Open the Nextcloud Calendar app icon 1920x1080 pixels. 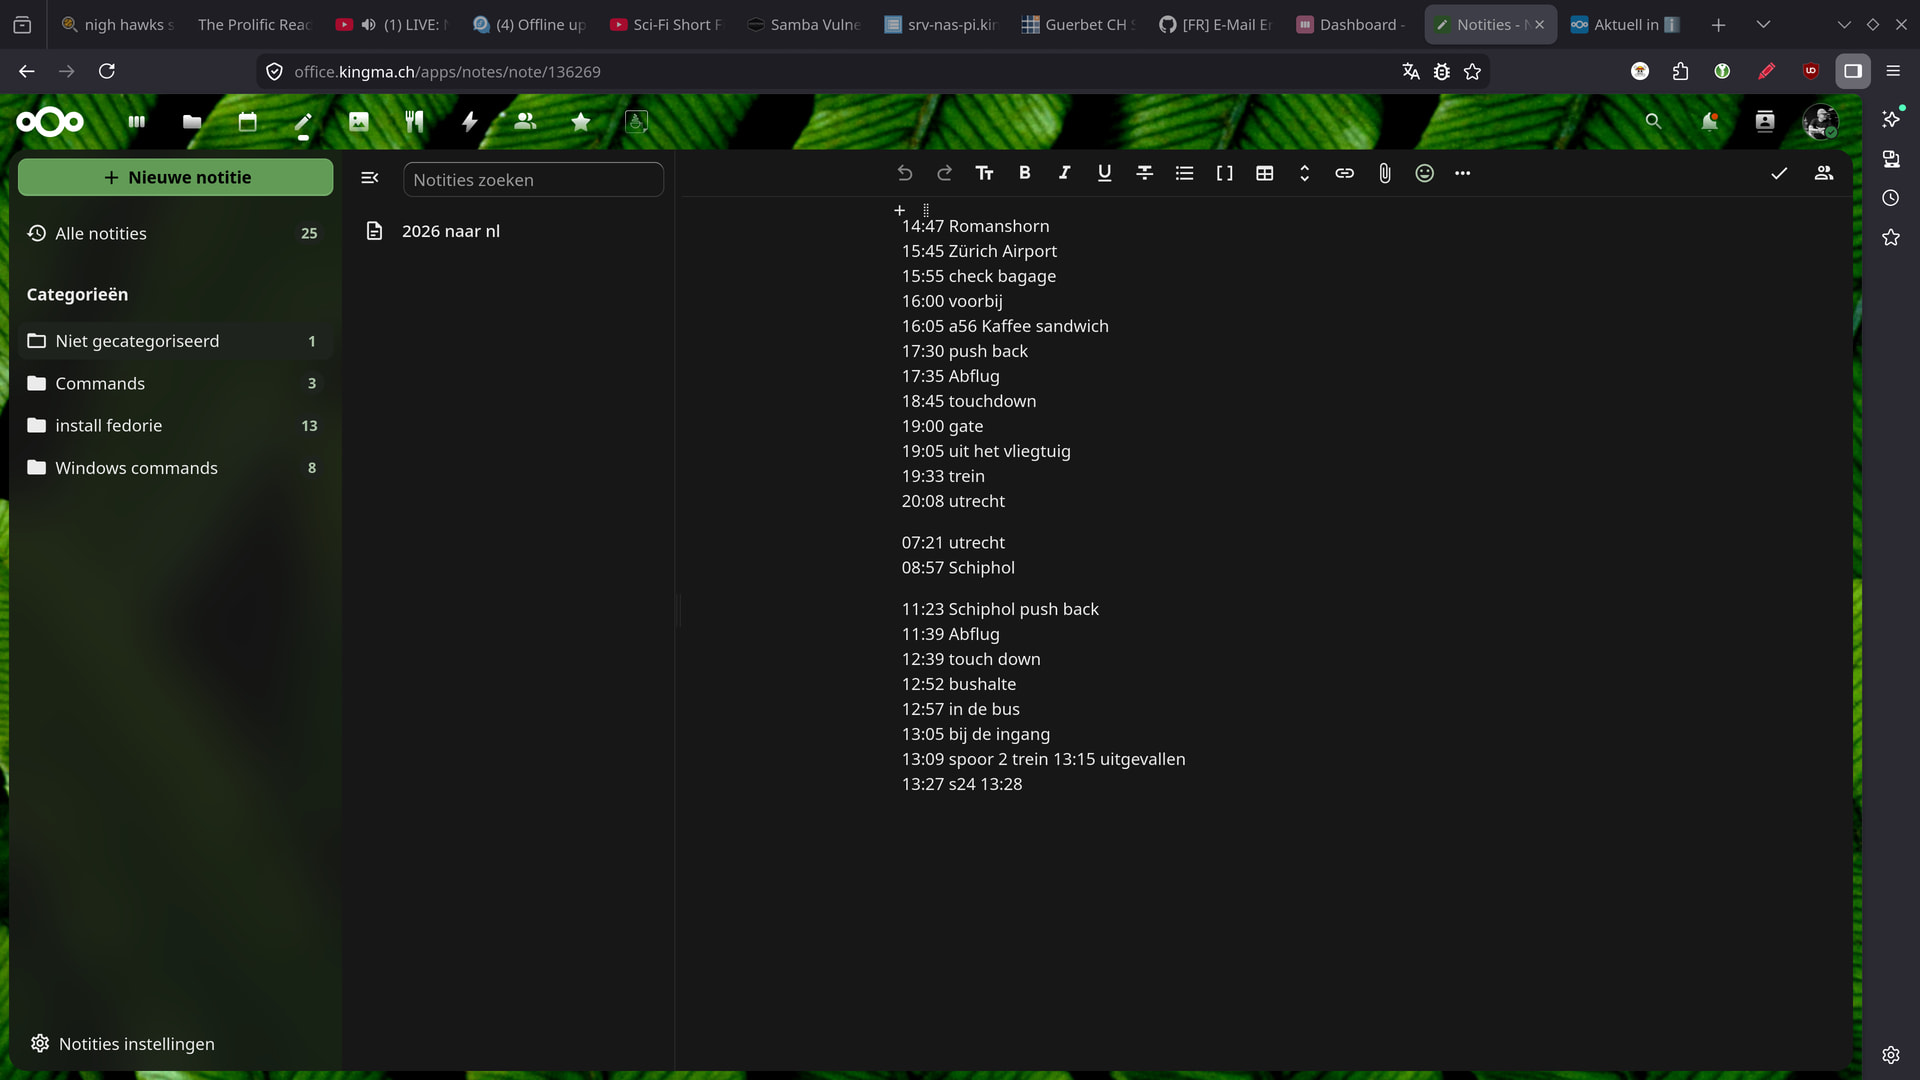(x=247, y=122)
